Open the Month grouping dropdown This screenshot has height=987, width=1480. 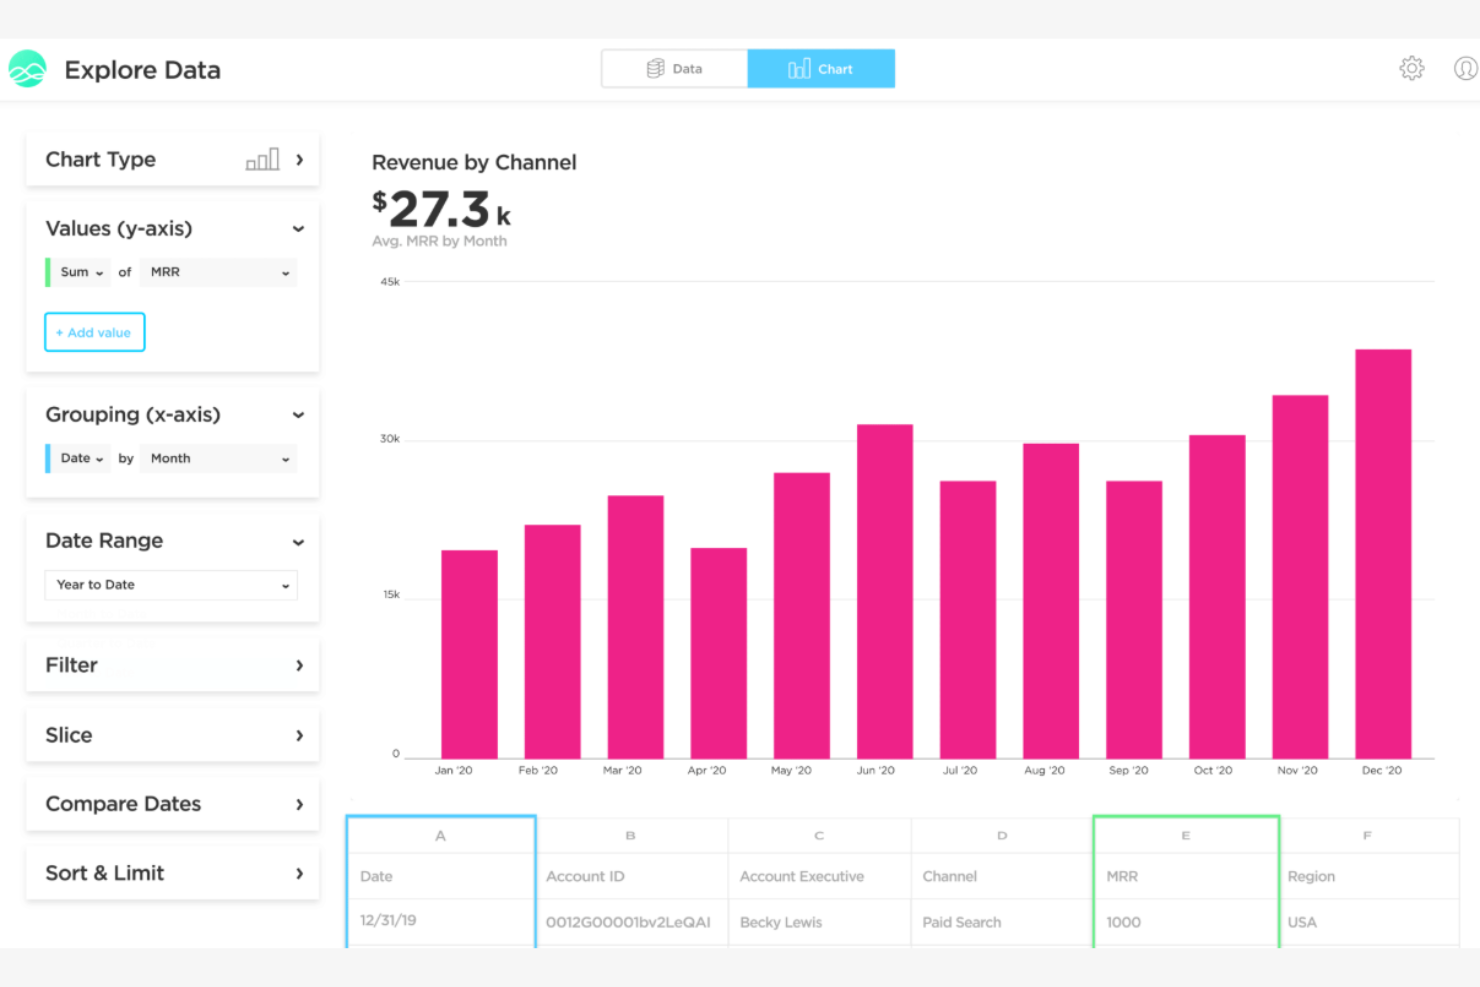click(218, 458)
